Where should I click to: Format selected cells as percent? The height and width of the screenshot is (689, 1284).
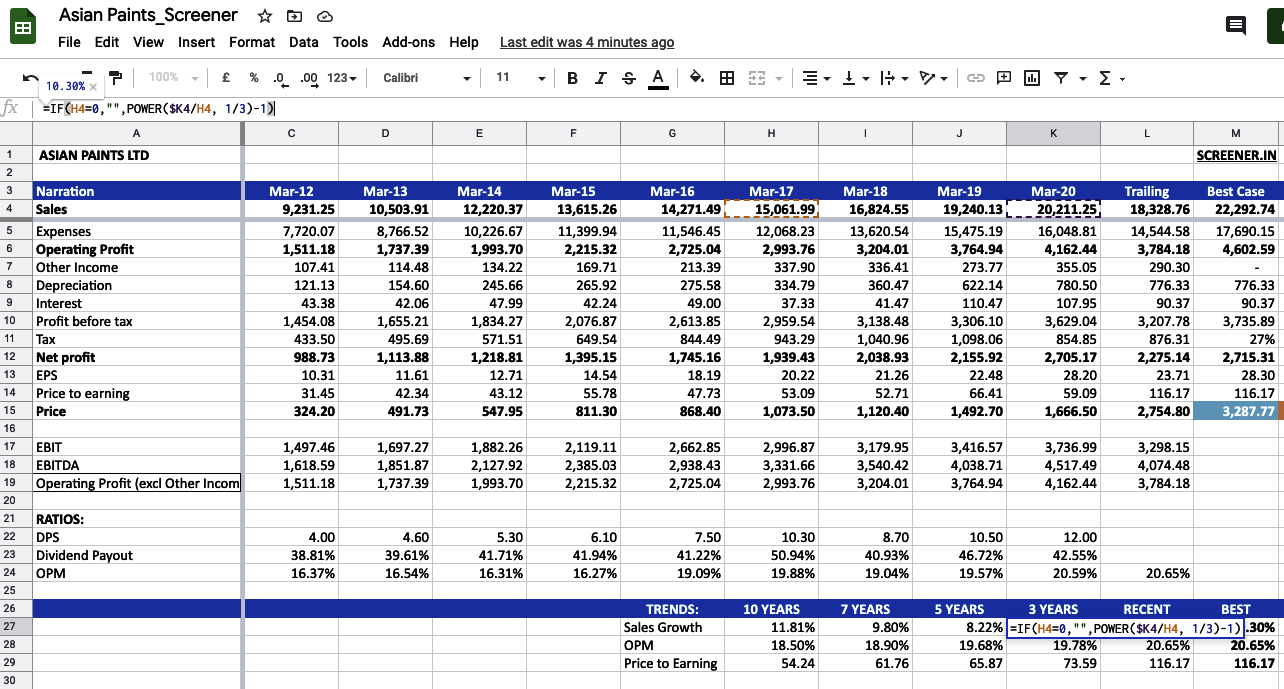pyautogui.click(x=252, y=77)
